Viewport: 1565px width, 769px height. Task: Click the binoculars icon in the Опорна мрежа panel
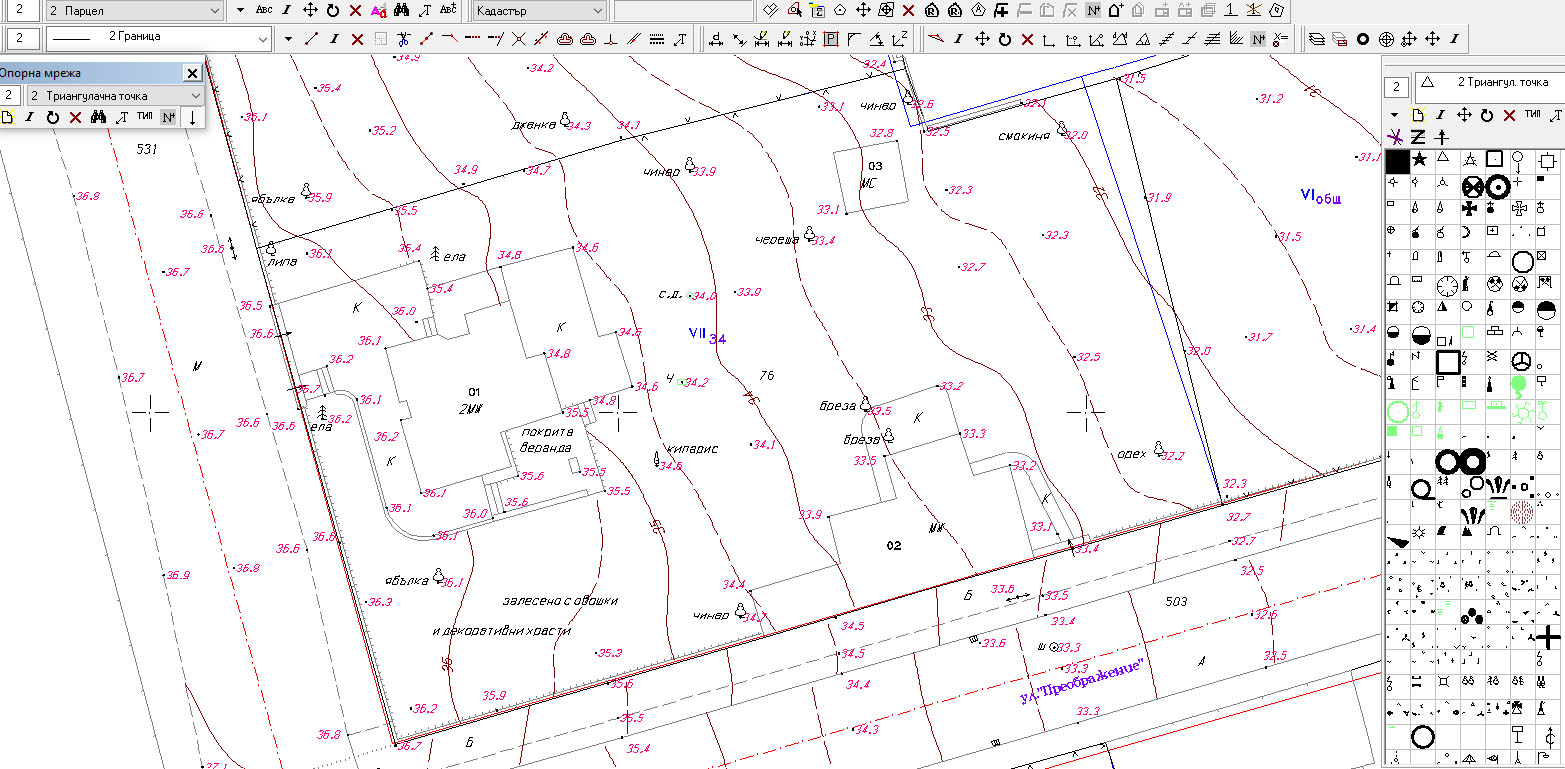point(98,118)
